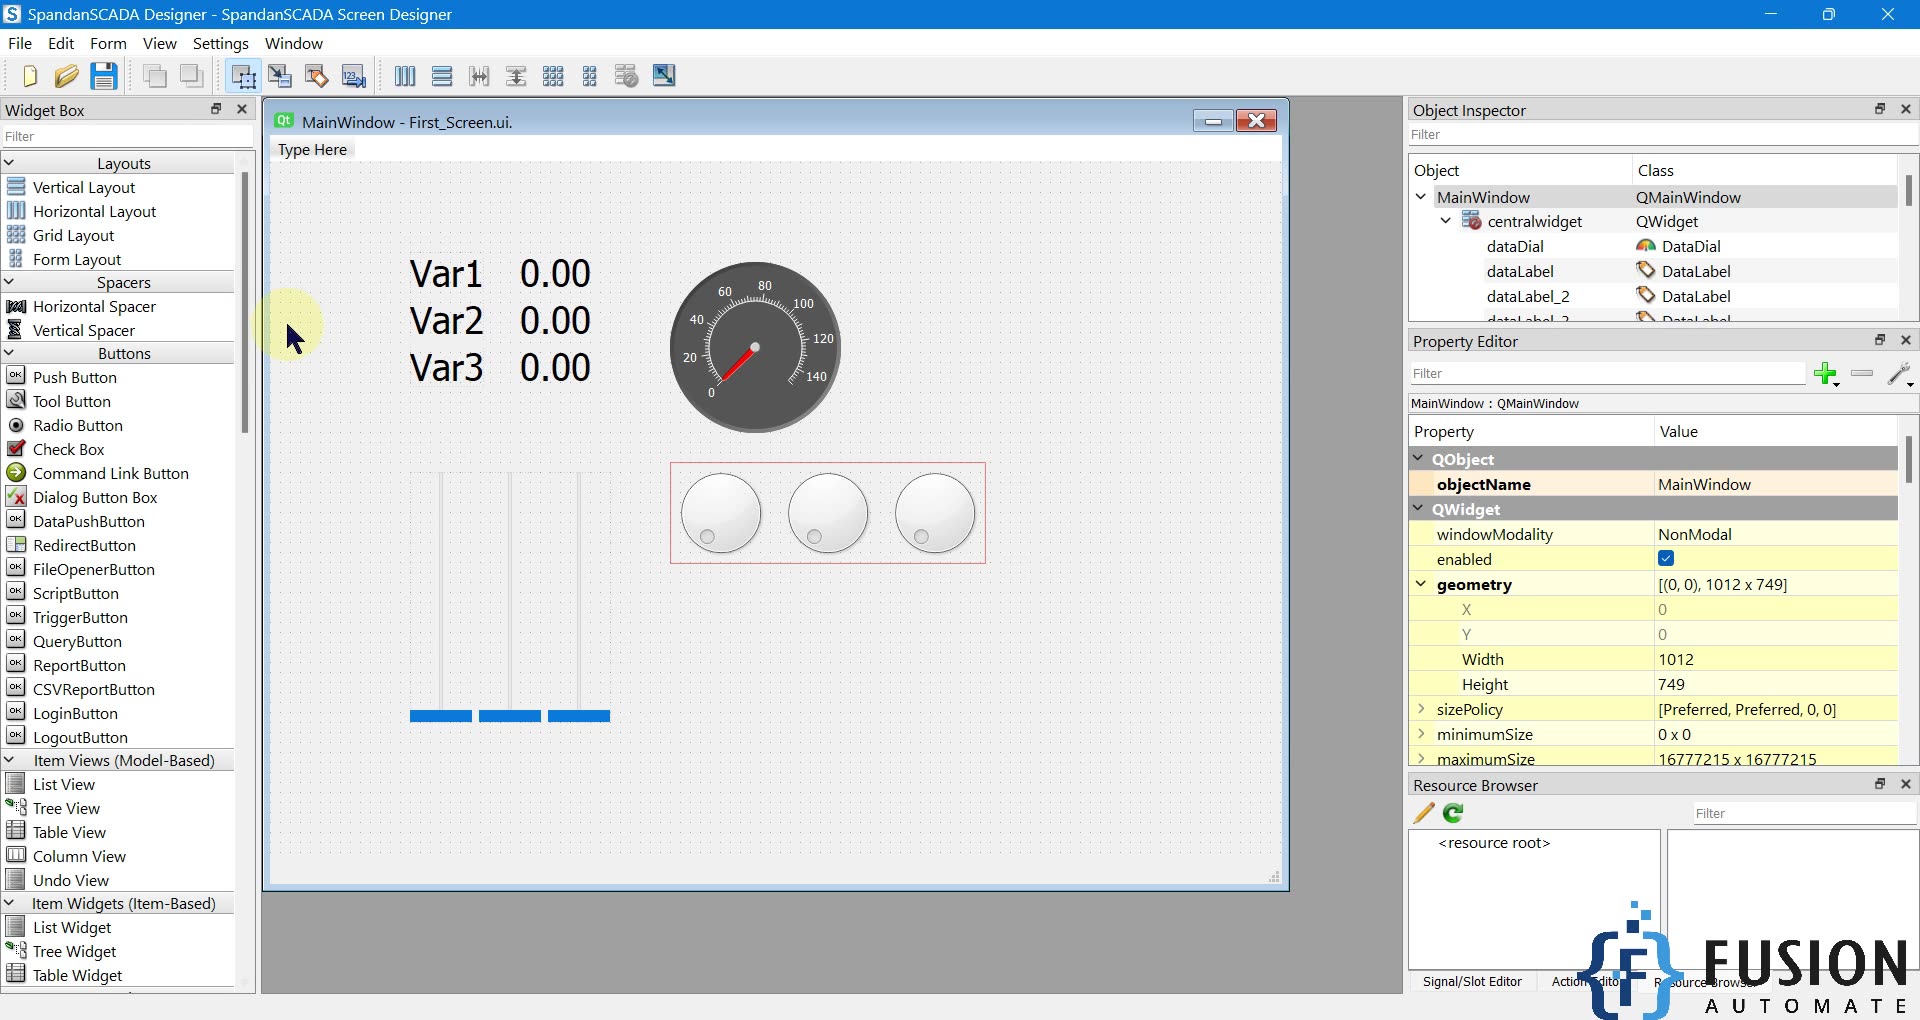This screenshot has height=1020, width=1920.
Task: Edit resources using the pencil icon
Action: pos(1422,813)
